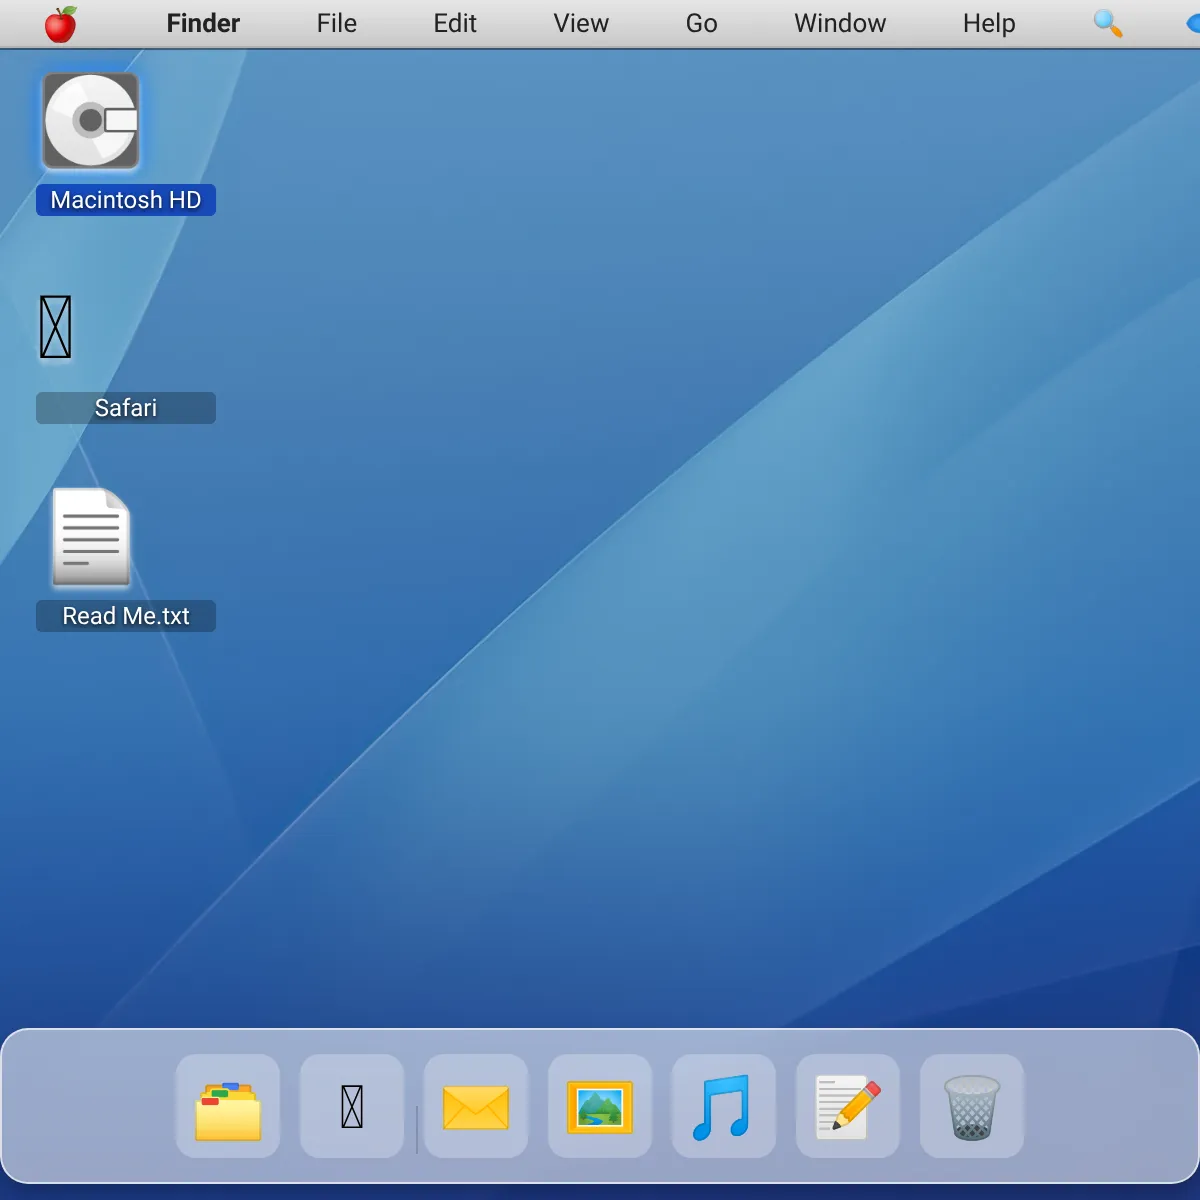Select the Macintosh HD disk icon

coord(91,121)
